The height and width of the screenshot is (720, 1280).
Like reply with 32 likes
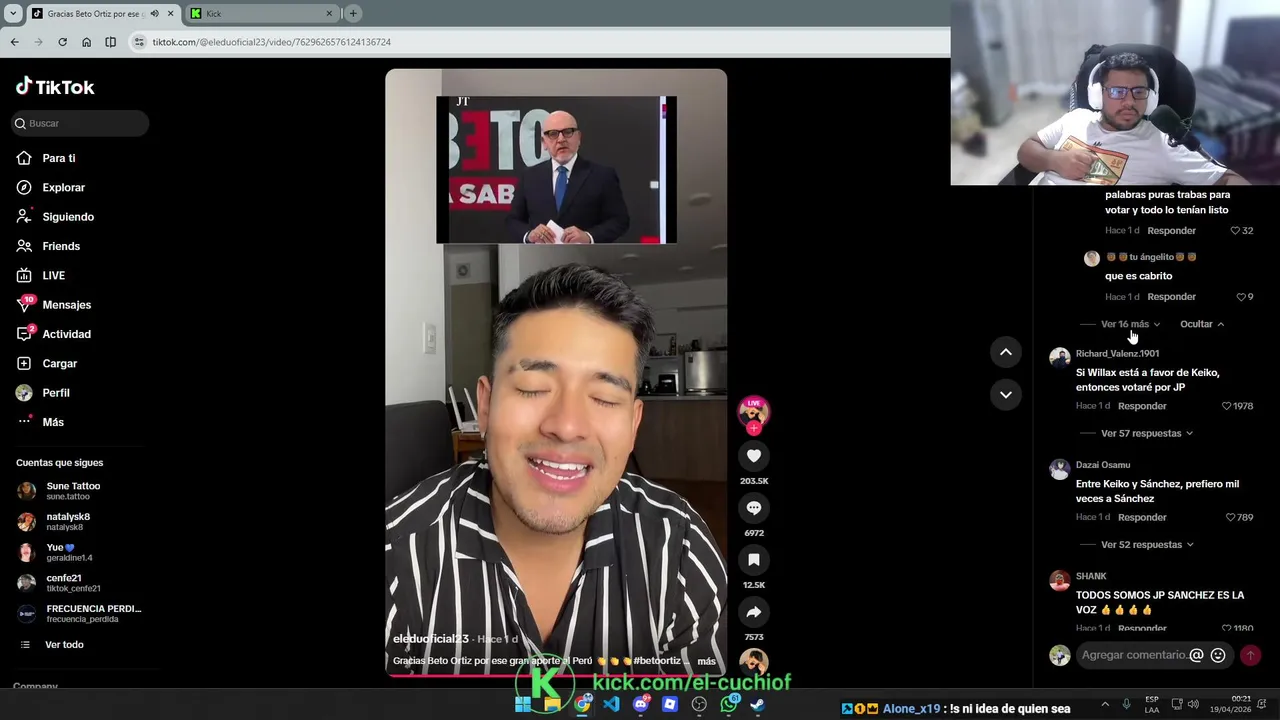point(1235,231)
